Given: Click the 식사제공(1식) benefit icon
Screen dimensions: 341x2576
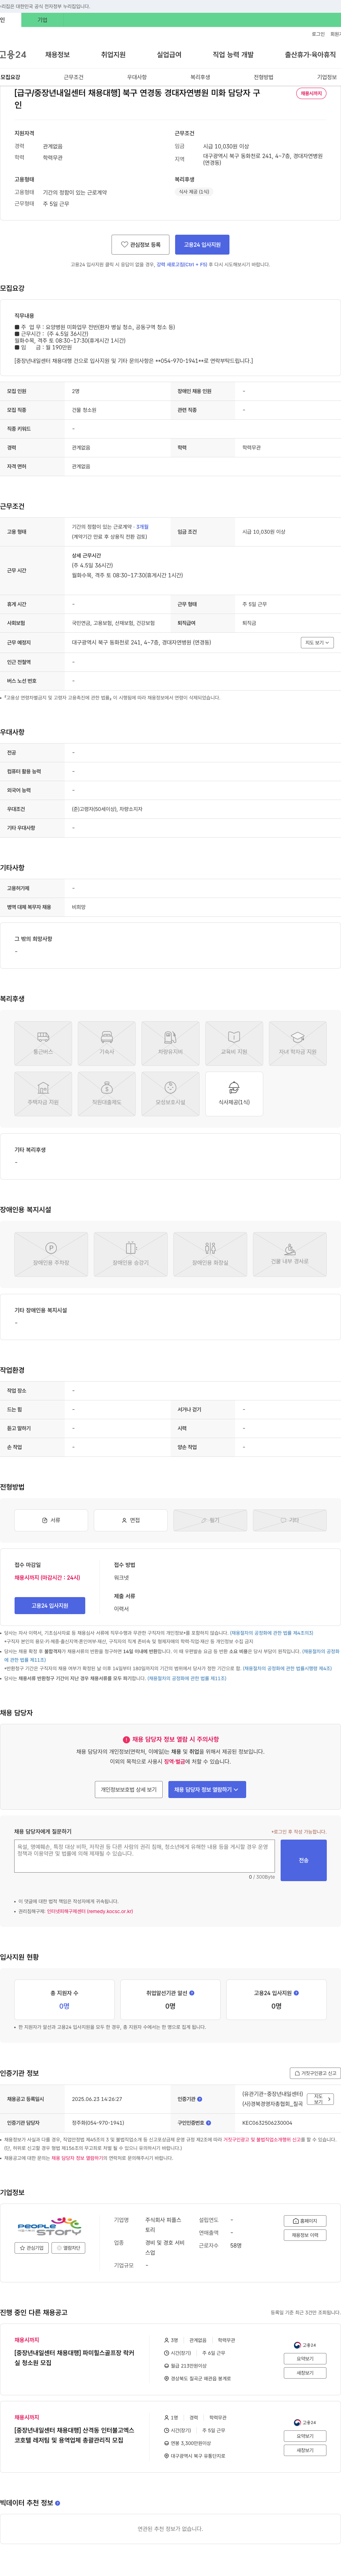Looking at the screenshot, I should click(234, 1094).
